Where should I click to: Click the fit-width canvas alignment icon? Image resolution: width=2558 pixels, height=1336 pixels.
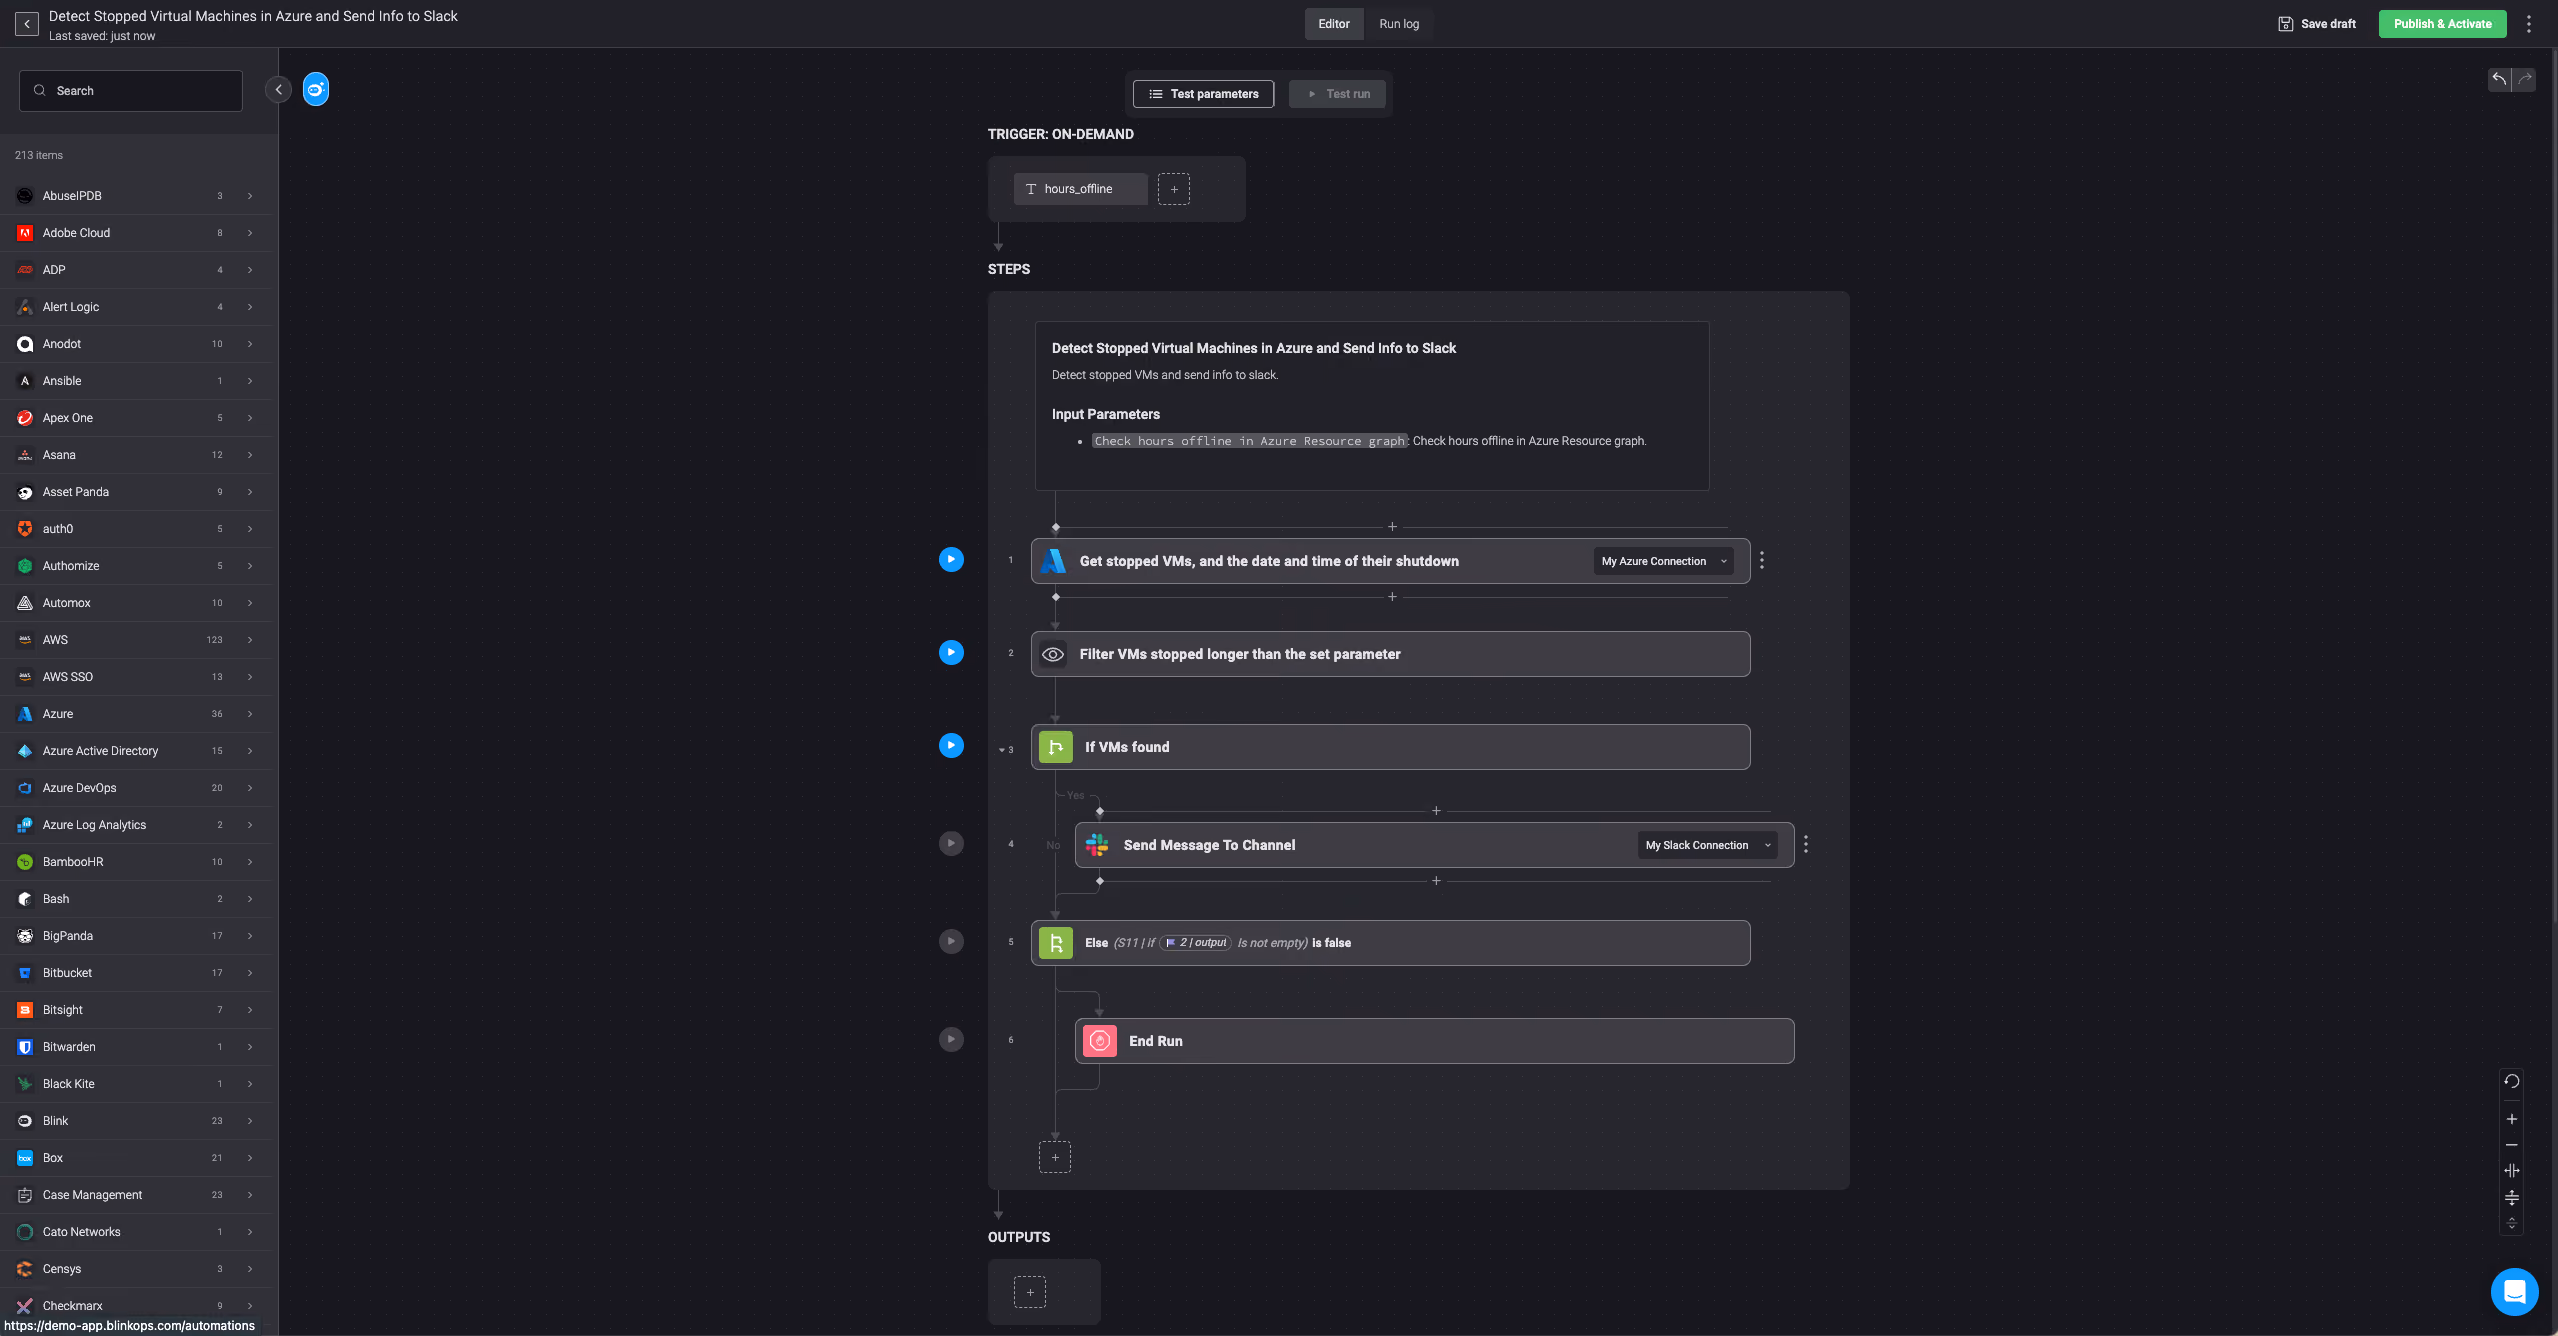2512,1171
